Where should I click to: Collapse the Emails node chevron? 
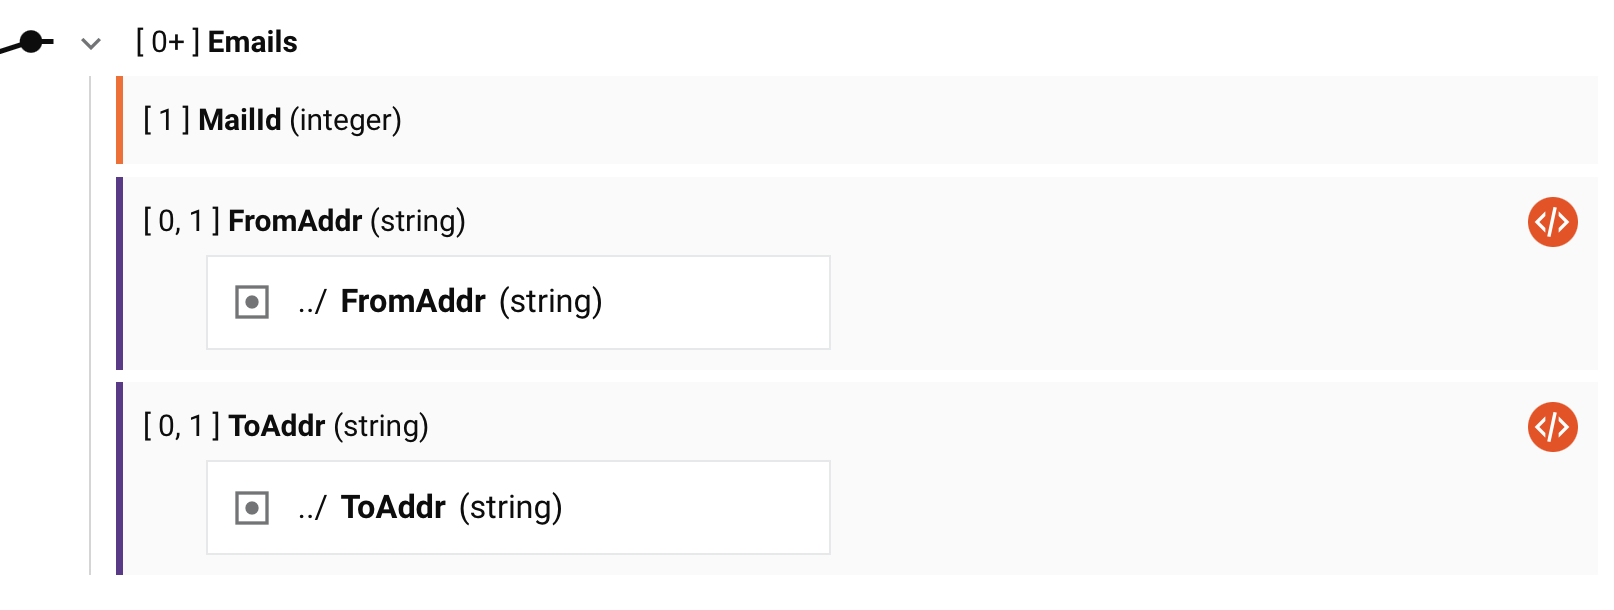pyautogui.click(x=91, y=43)
